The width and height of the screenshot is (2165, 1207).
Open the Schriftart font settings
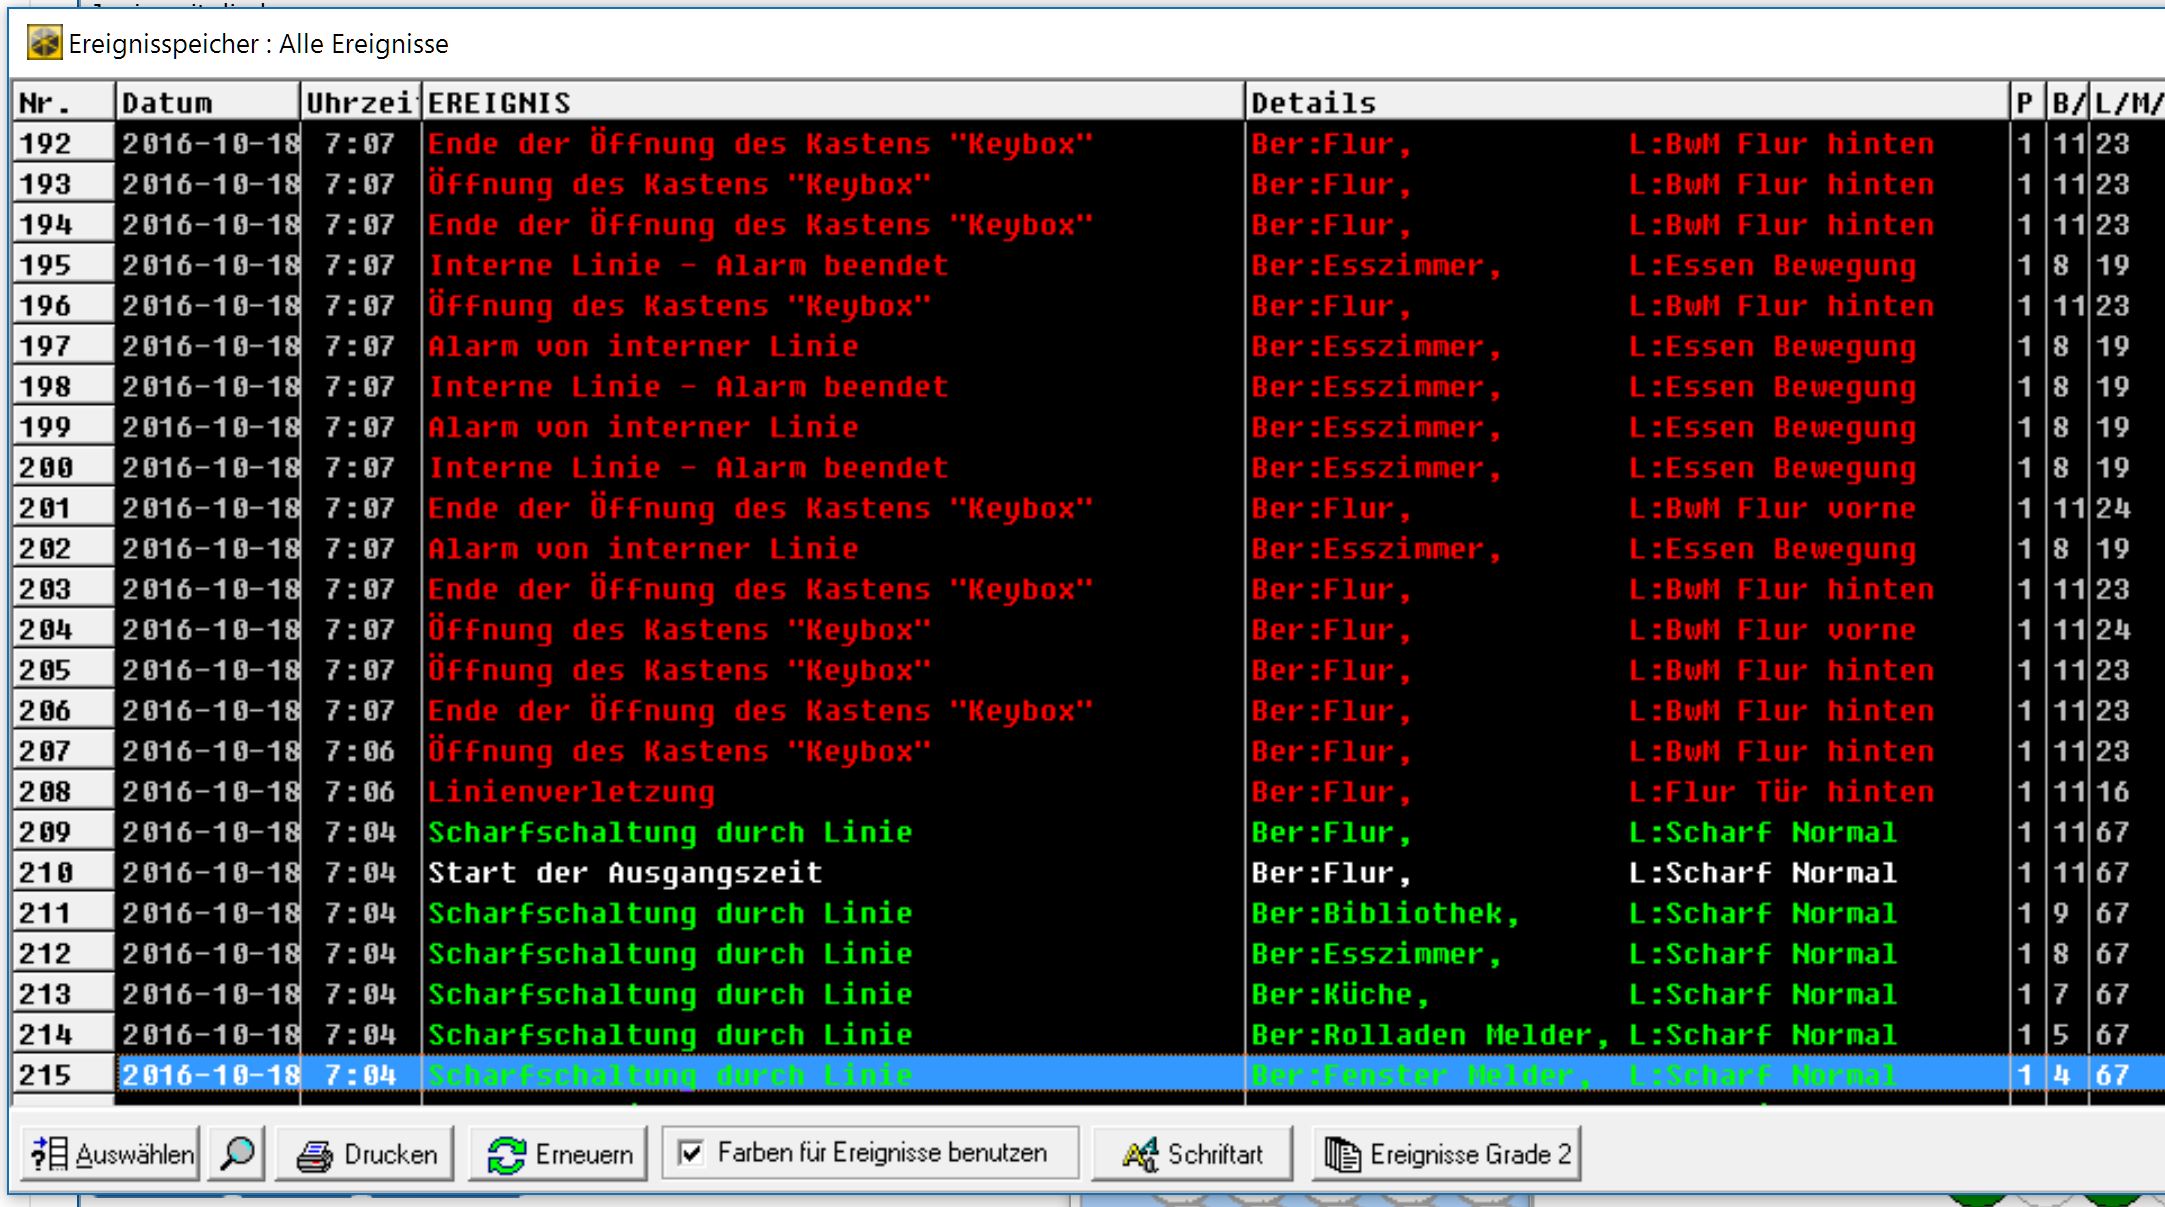coord(1193,1154)
